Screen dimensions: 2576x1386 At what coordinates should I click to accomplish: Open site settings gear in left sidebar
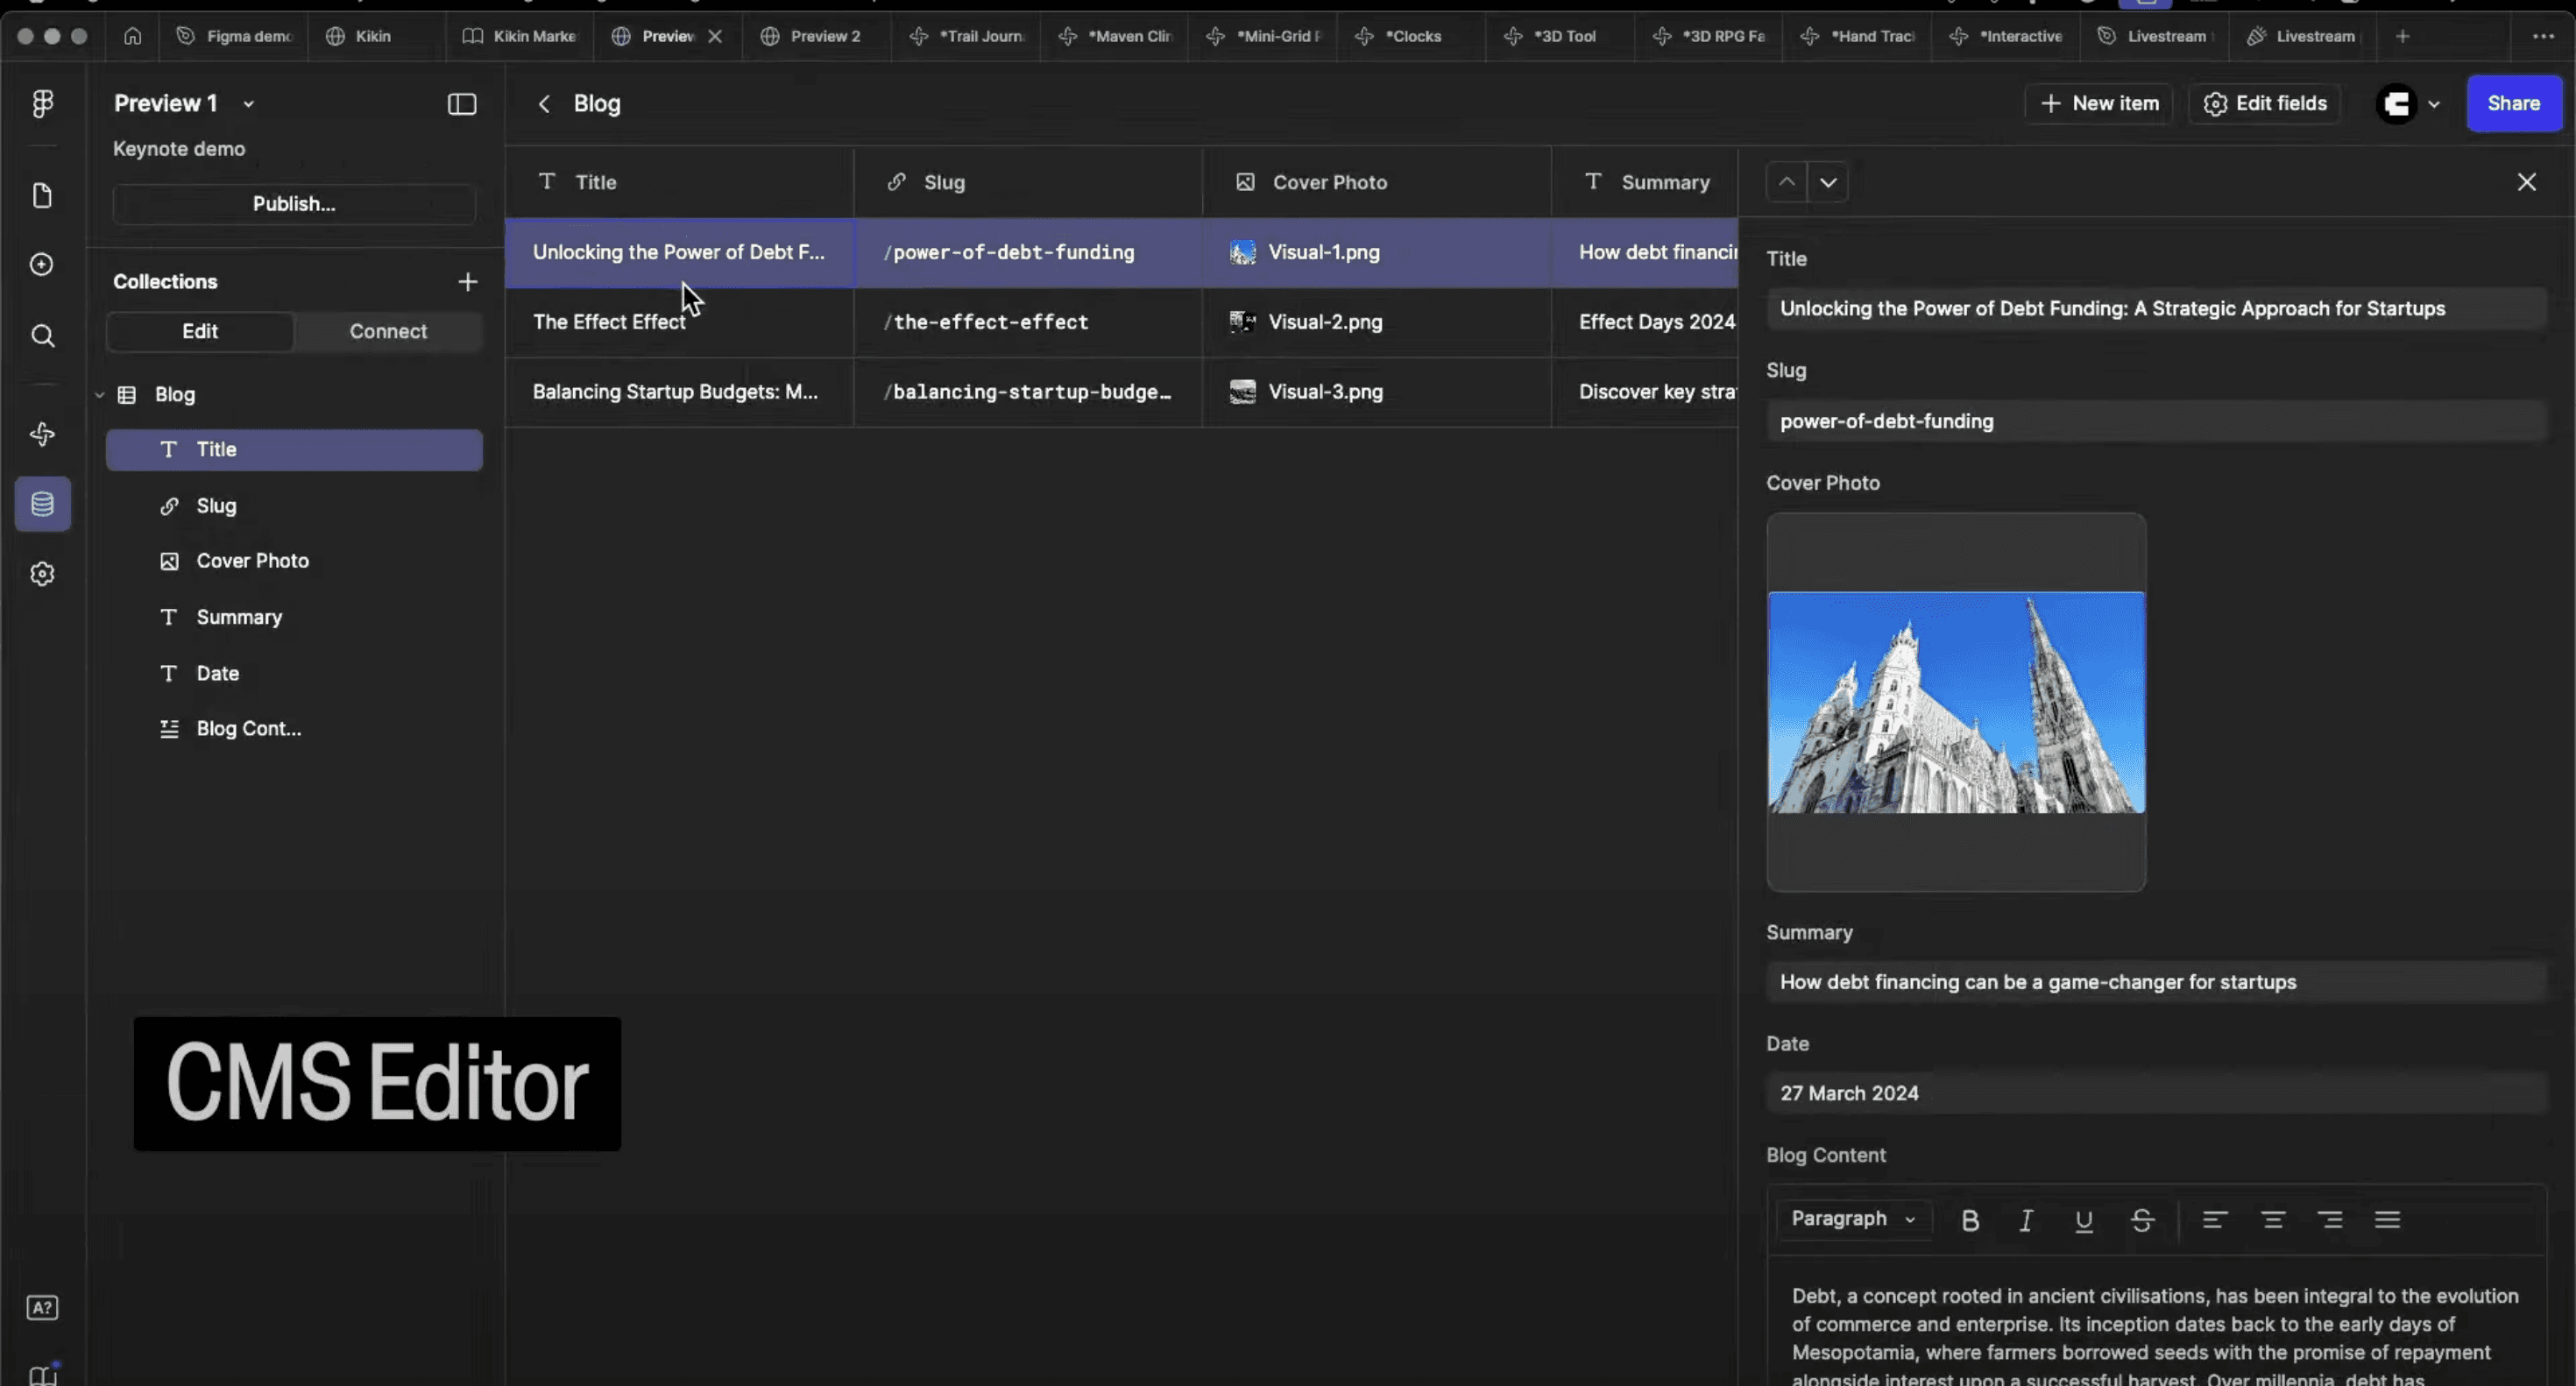[42, 574]
